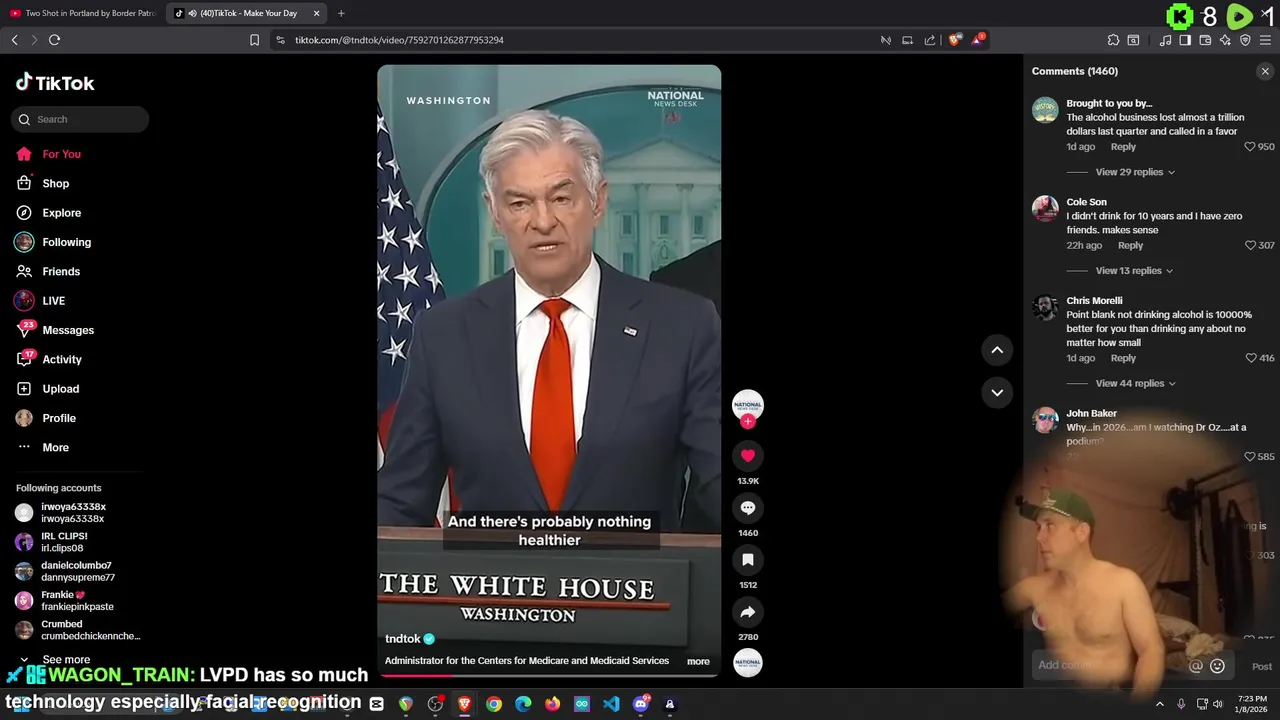Open the Shop page

(x=42, y=183)
